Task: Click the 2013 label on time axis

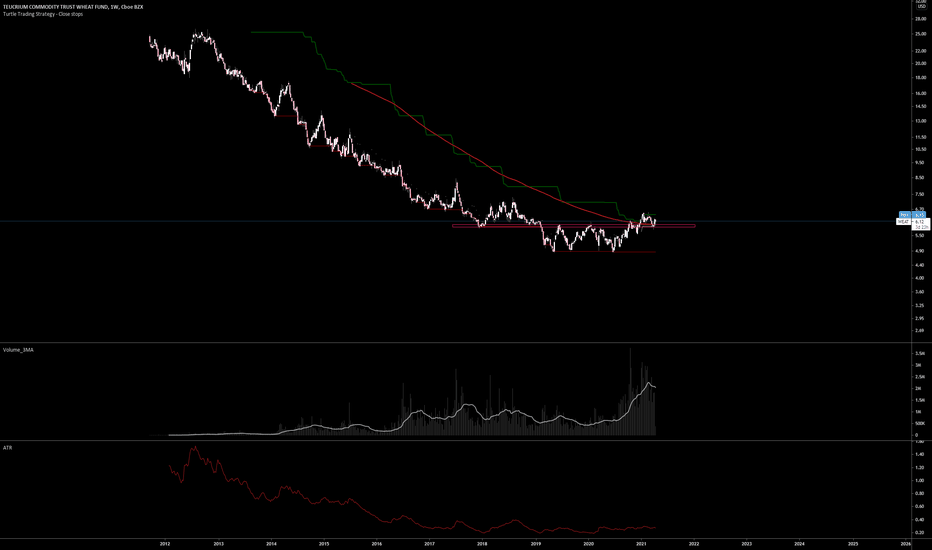Action: coord(218,543)
